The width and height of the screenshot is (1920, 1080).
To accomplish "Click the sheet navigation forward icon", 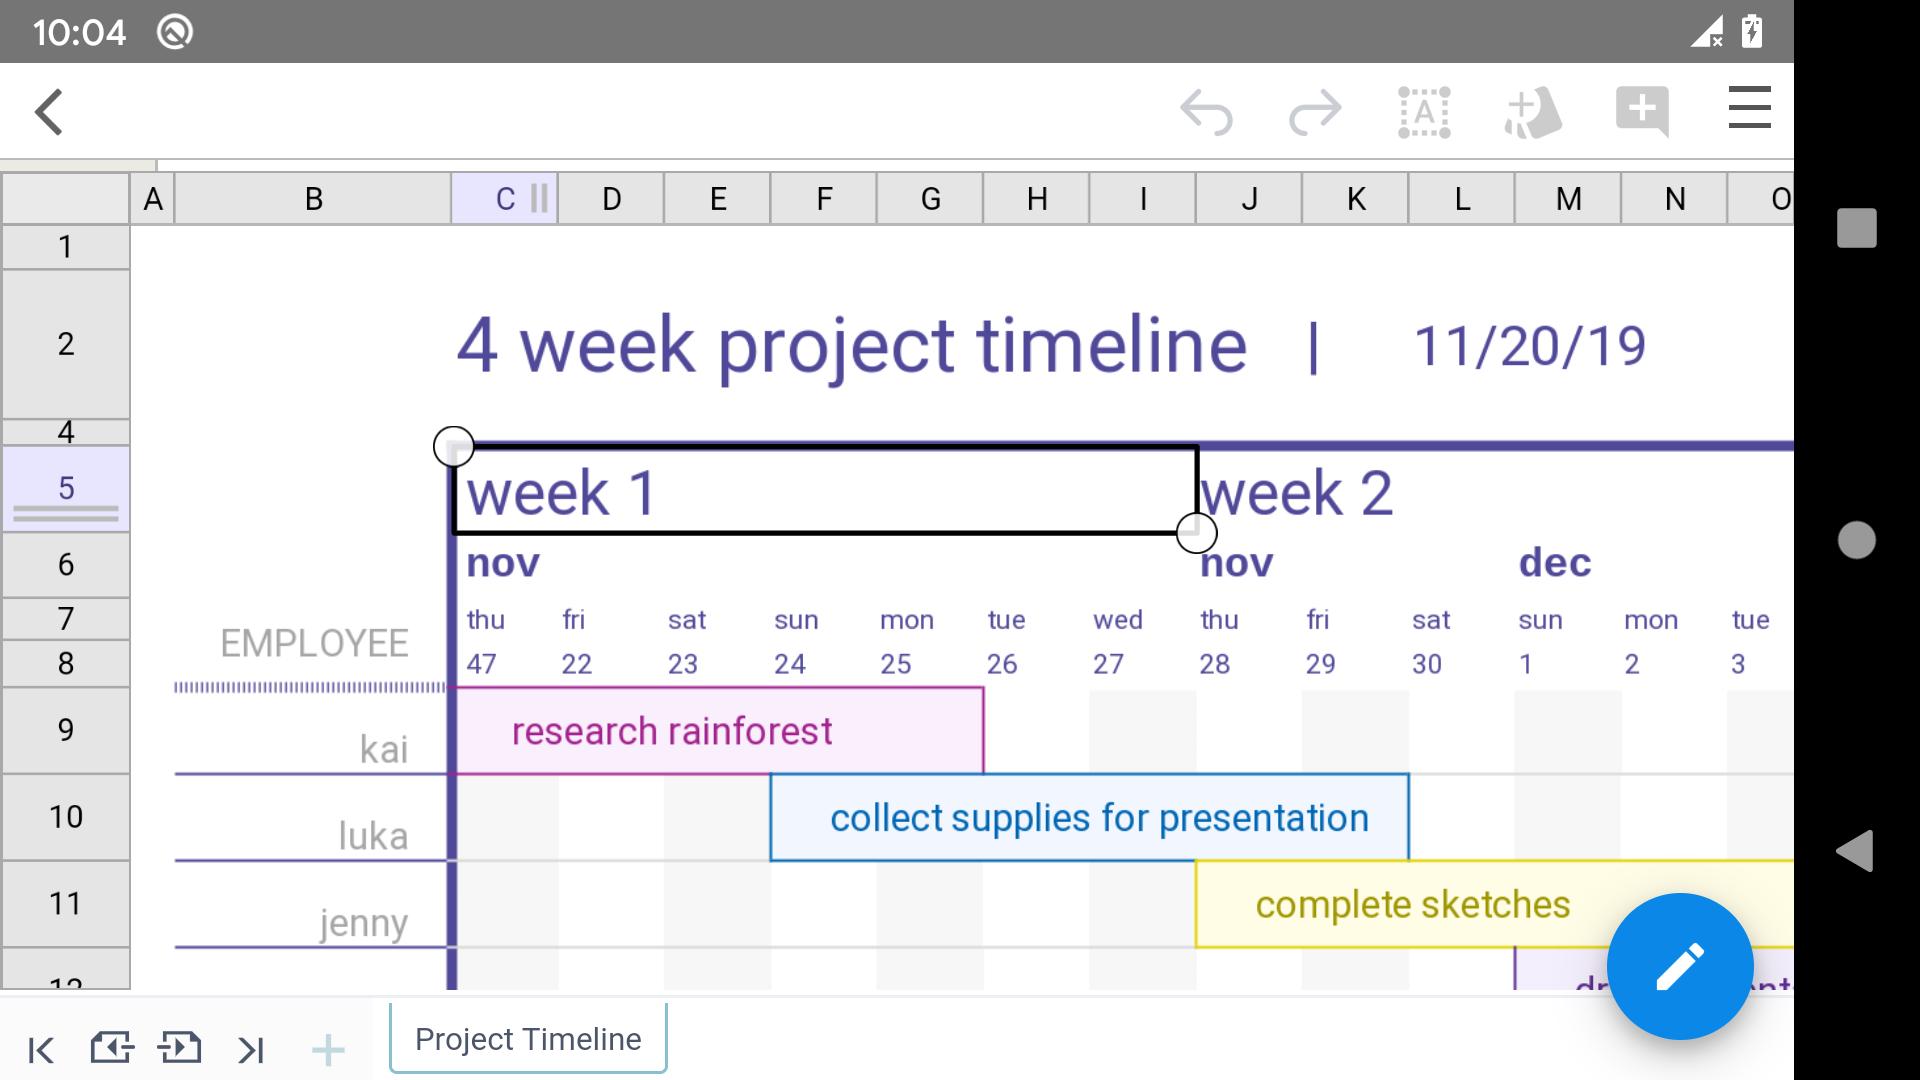I will point(181,1048).
